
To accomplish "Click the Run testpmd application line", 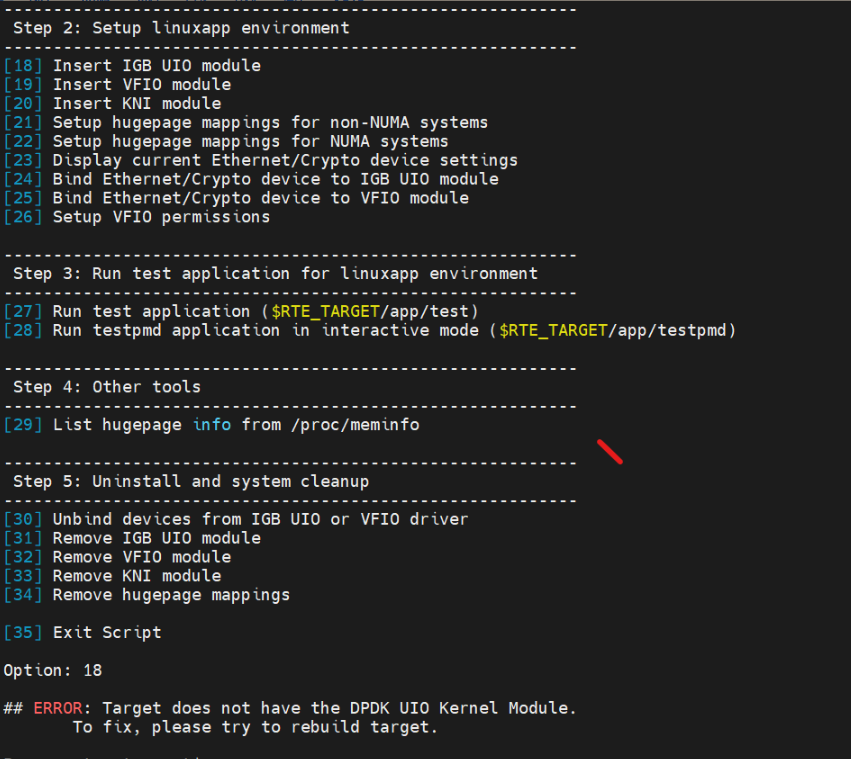I will pyautogui.click(x=394, y=330).
